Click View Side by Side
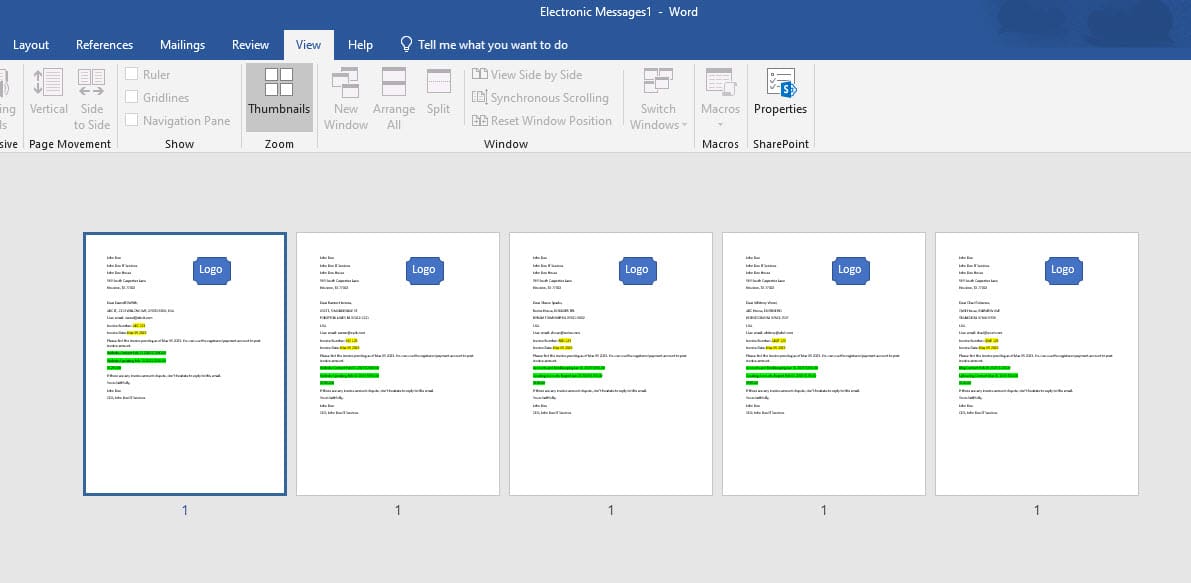The height and width of the screenshot is (583, 1191). 527,74
